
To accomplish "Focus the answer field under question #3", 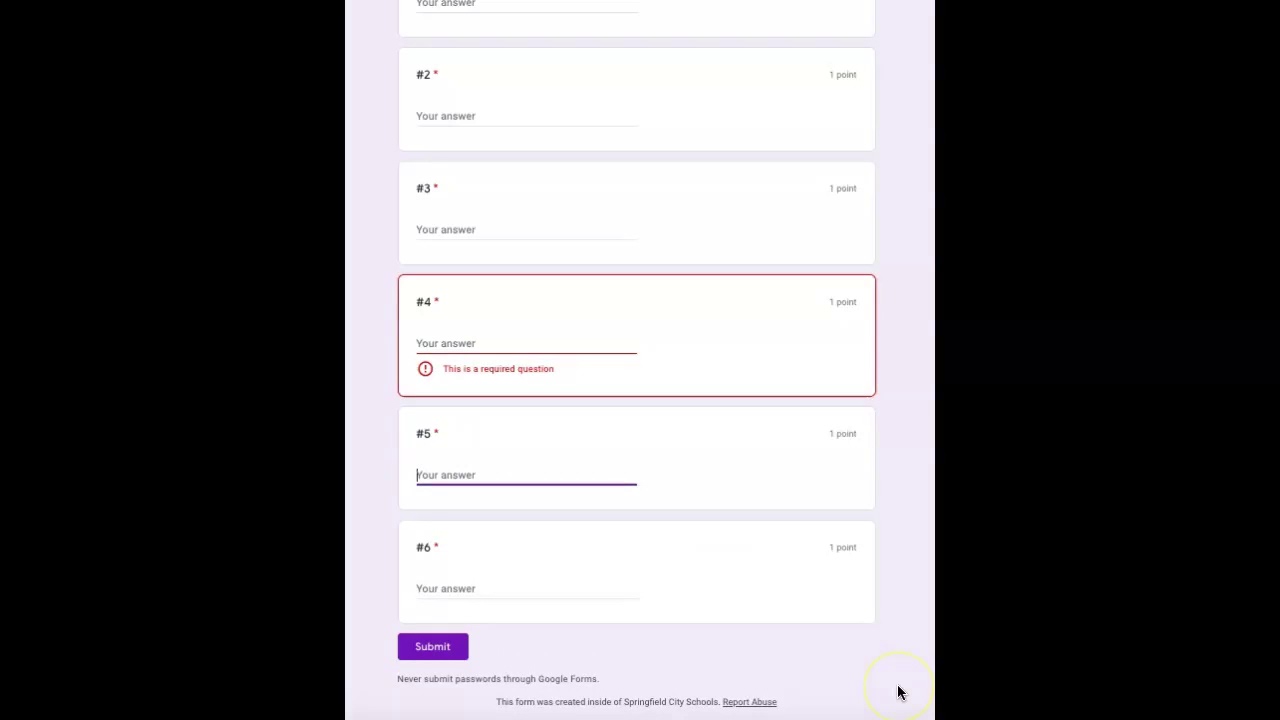I will coord(526,230).
